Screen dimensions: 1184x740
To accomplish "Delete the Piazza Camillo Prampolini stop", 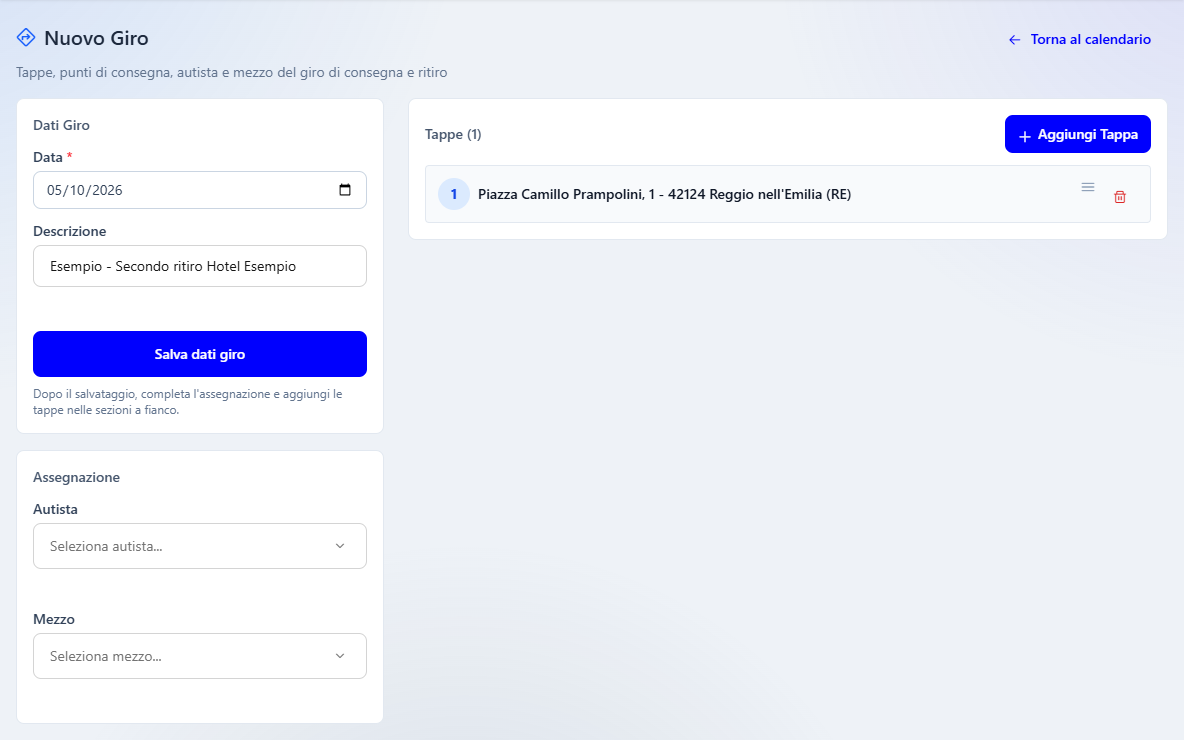I will tap(1120, 197).
